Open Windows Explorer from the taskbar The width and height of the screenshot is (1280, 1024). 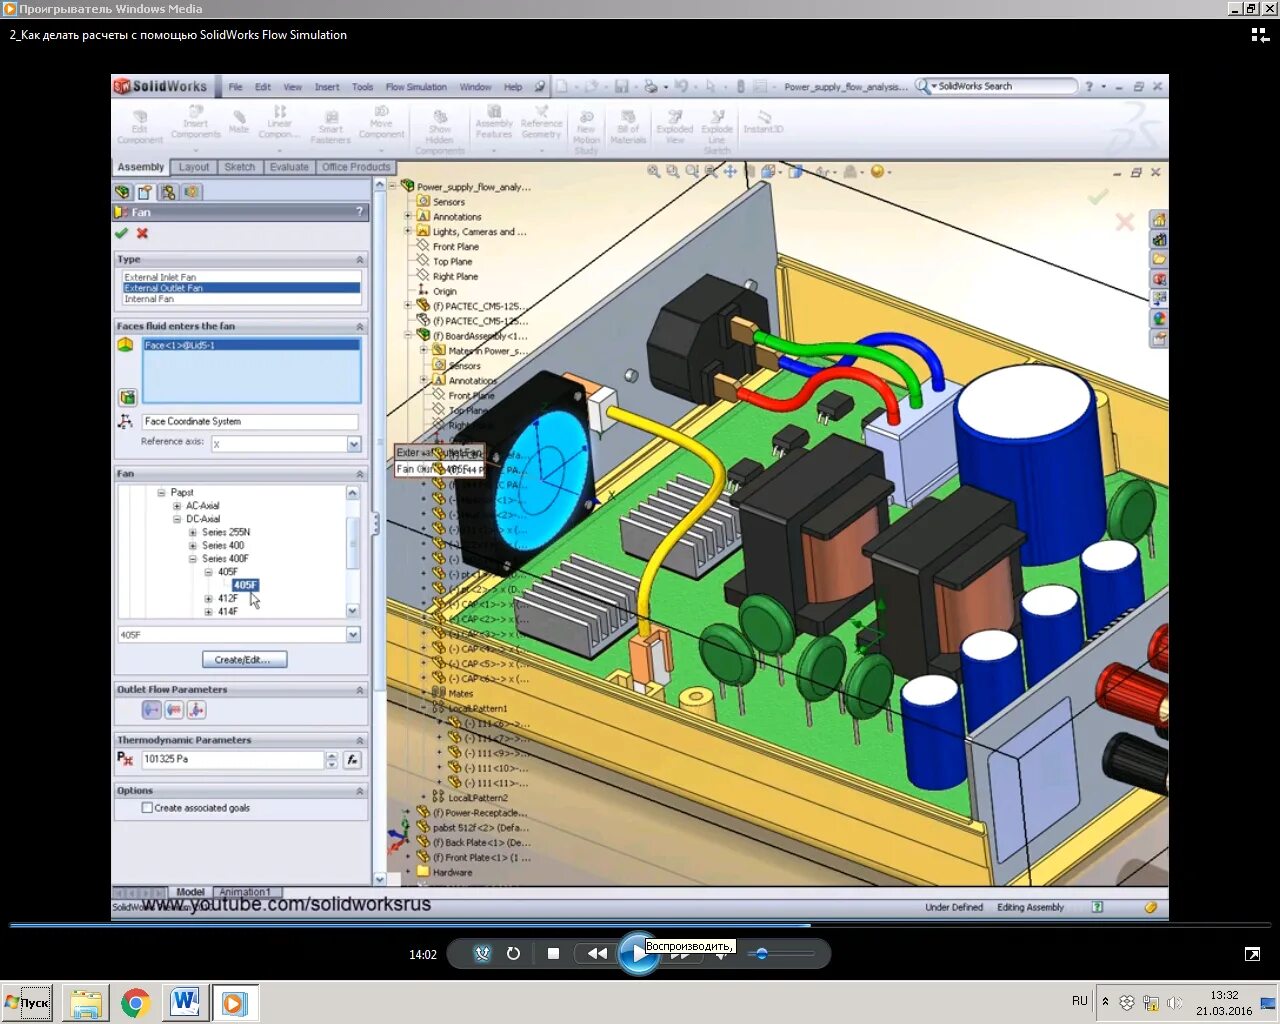86,1002
